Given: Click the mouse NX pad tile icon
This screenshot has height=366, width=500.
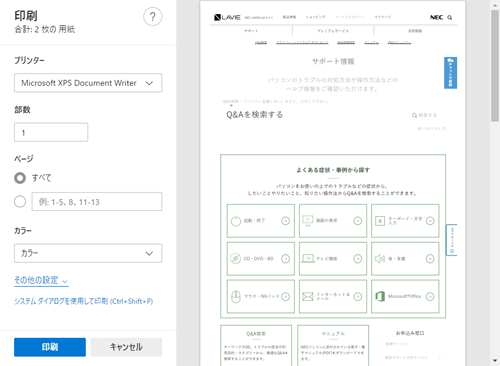Looking at the screenshot, I should click(236, 296).
